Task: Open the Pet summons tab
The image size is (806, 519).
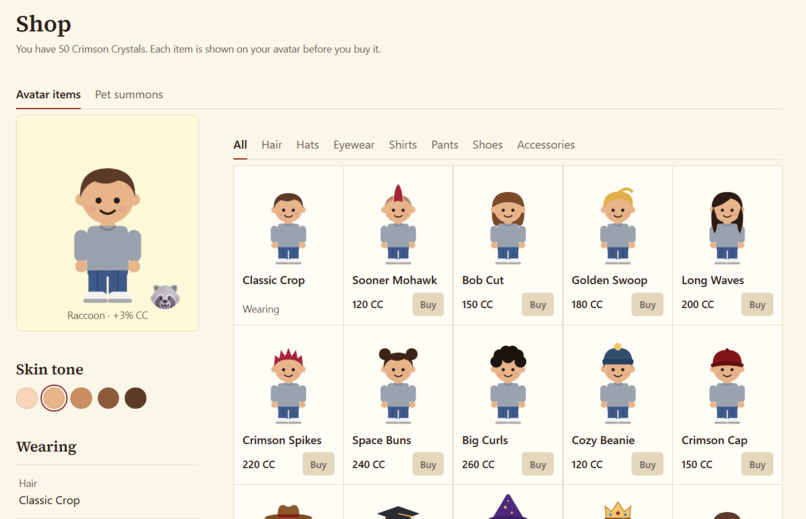Action: [x=129, y=95]
